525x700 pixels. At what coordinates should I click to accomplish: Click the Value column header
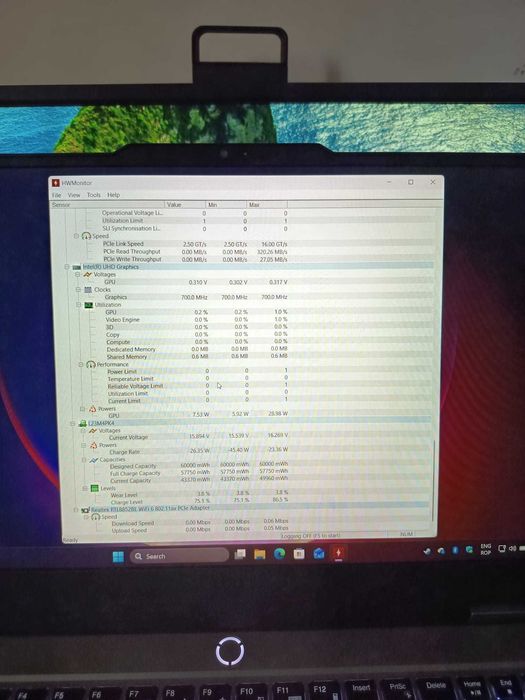[185, 204]
